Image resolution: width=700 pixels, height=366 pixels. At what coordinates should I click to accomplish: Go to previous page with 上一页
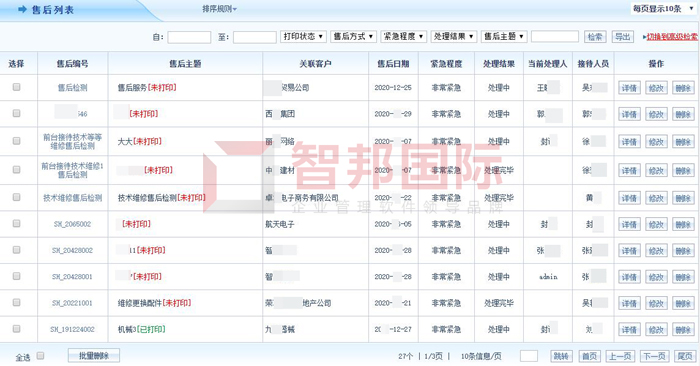[x=621, y=356]
